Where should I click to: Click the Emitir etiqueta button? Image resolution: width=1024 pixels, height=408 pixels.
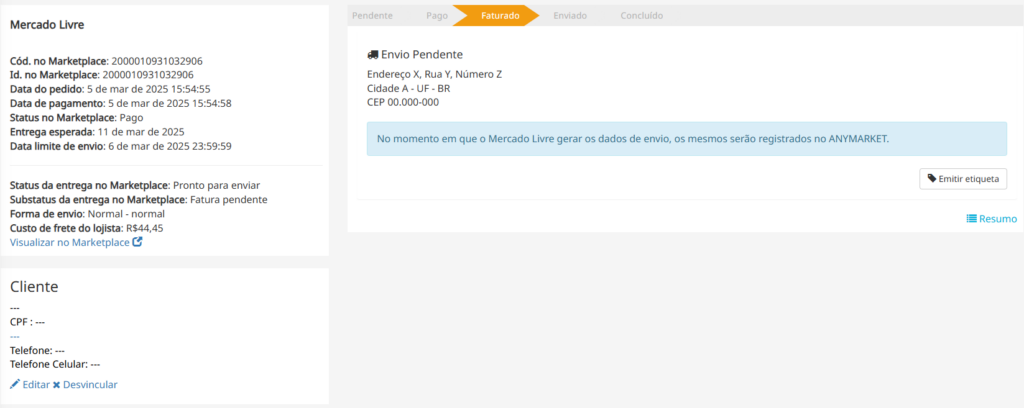(963, 179)
